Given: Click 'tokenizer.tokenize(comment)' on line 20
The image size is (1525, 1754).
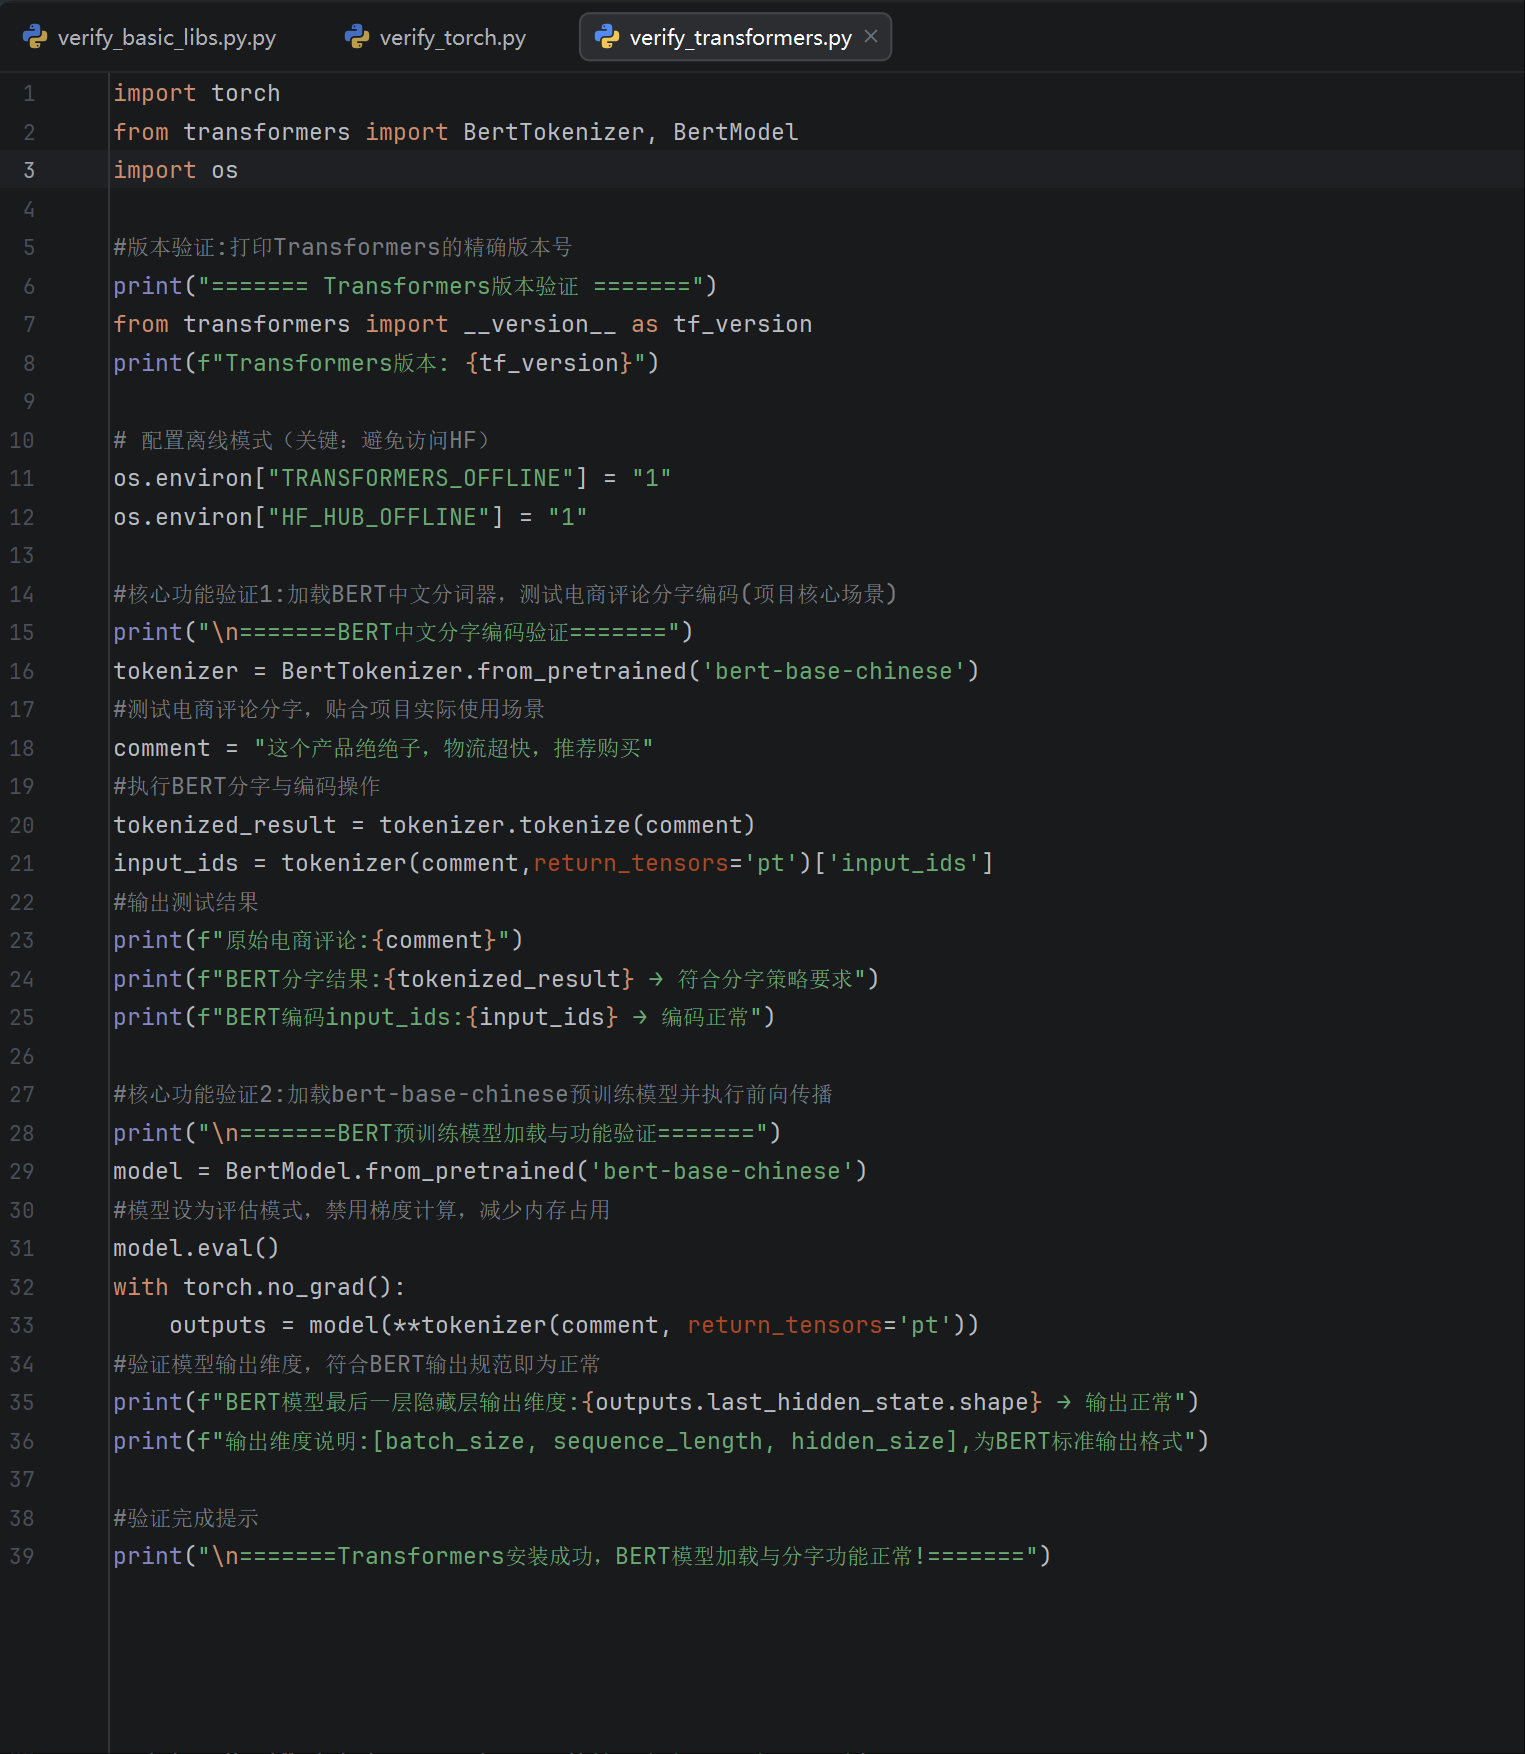Looking at the screenshot, I should tap(567, 825).
